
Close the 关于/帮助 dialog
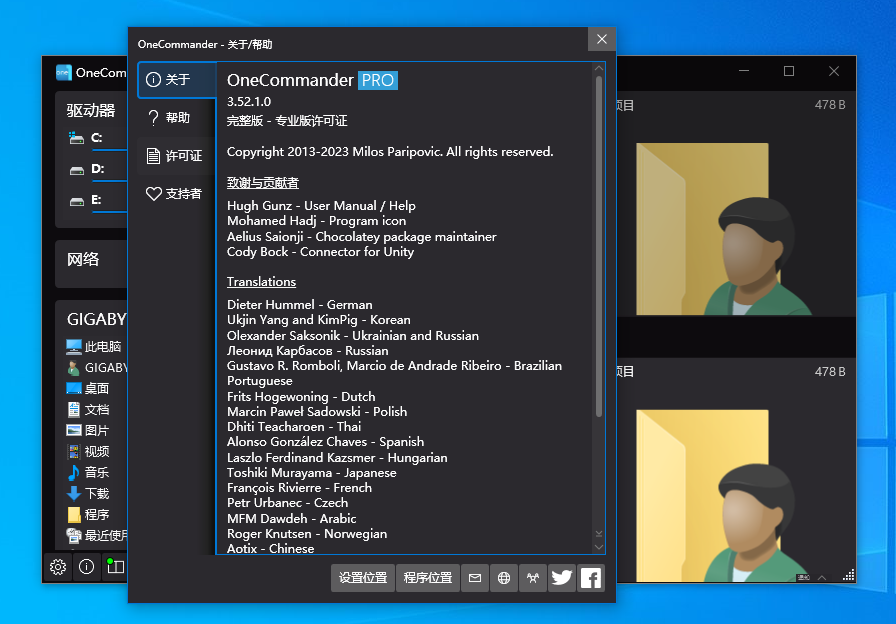tap(601, 40)
